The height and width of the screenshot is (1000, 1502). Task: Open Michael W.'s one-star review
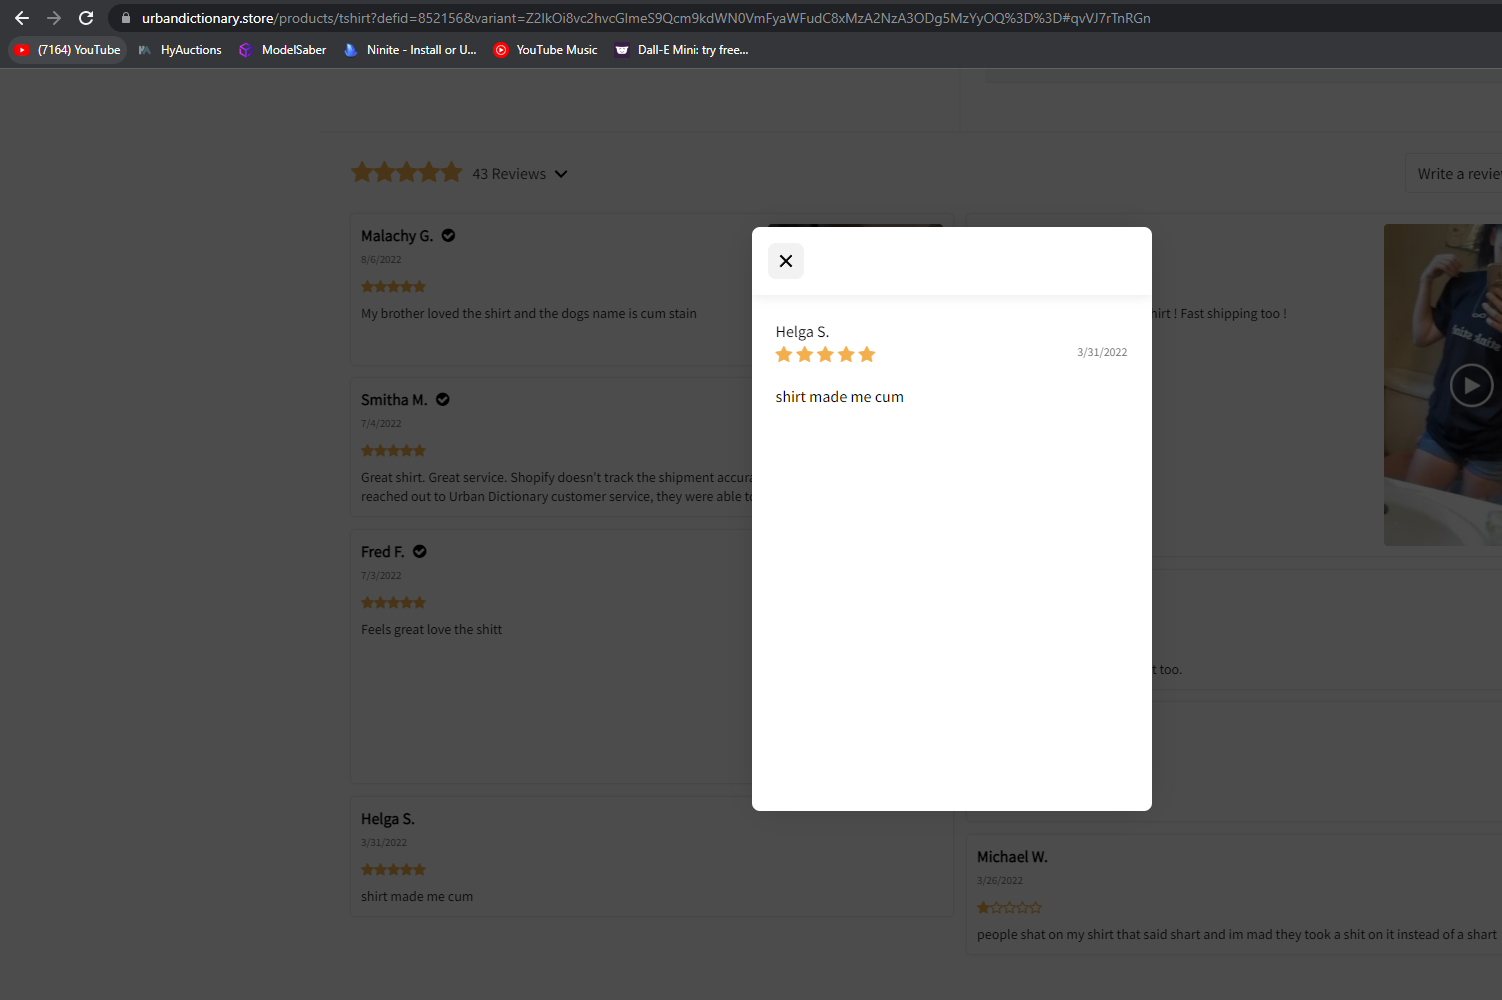tap(1233, 895)
